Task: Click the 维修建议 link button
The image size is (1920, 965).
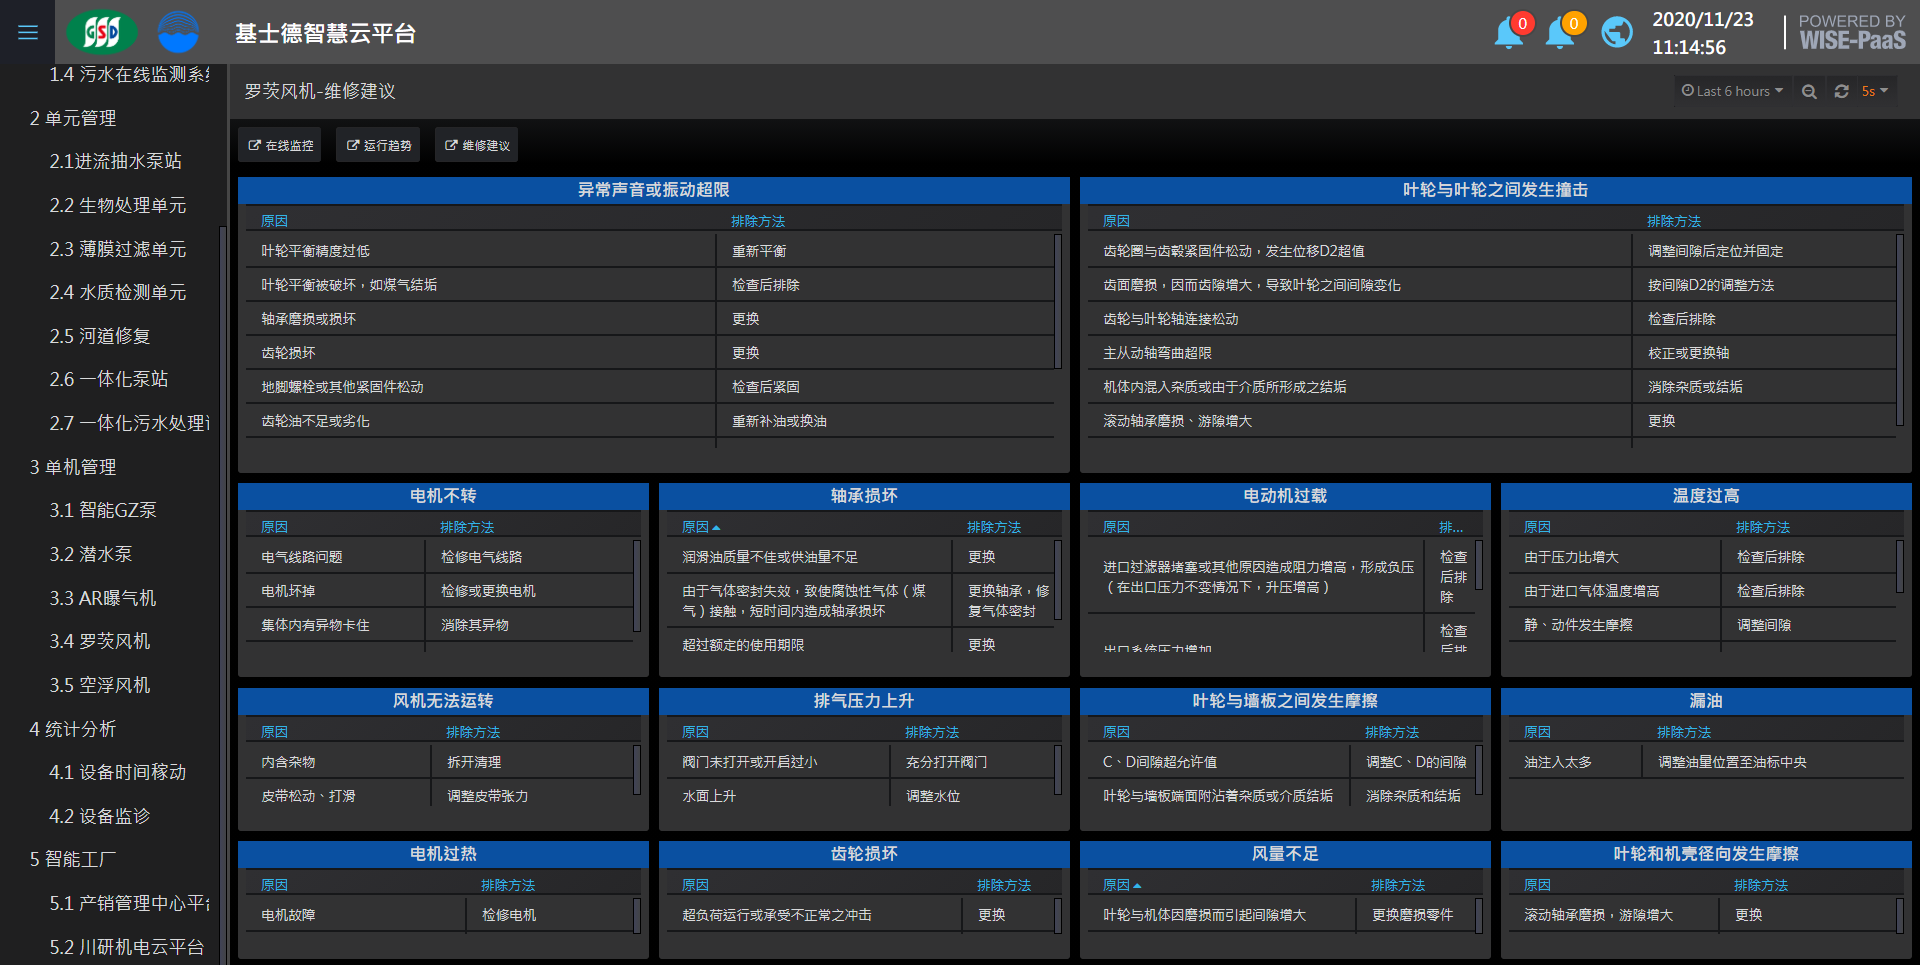Action: [477, 145]
